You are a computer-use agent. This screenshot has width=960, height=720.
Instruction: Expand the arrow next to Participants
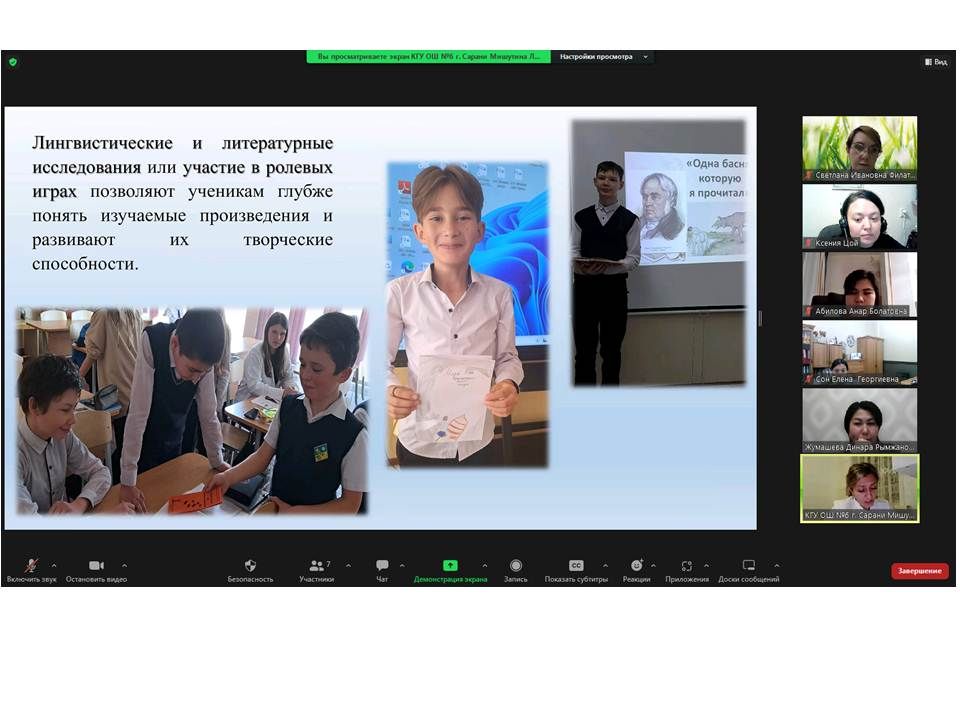[348, 565]
